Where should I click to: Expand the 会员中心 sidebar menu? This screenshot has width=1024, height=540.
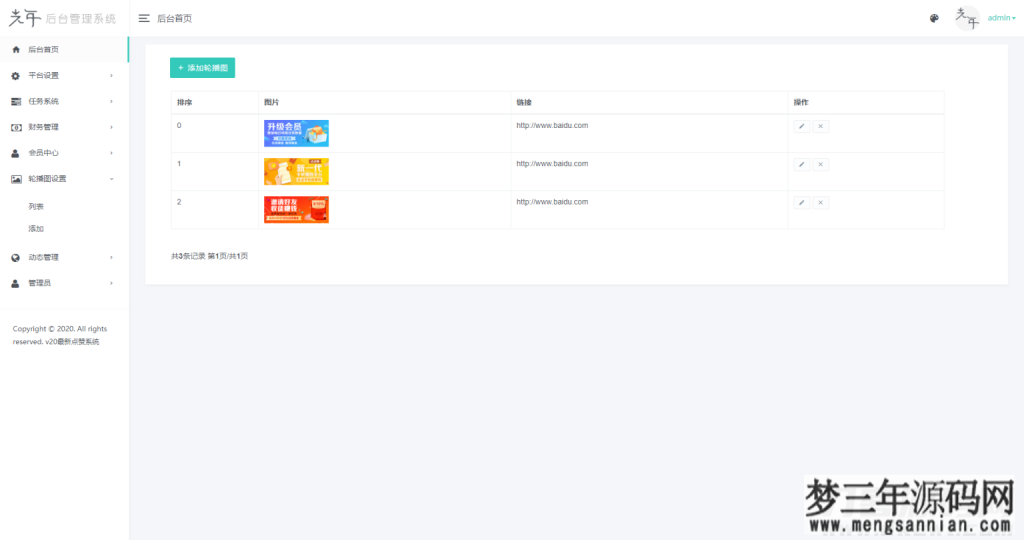(x=62, y=153)
